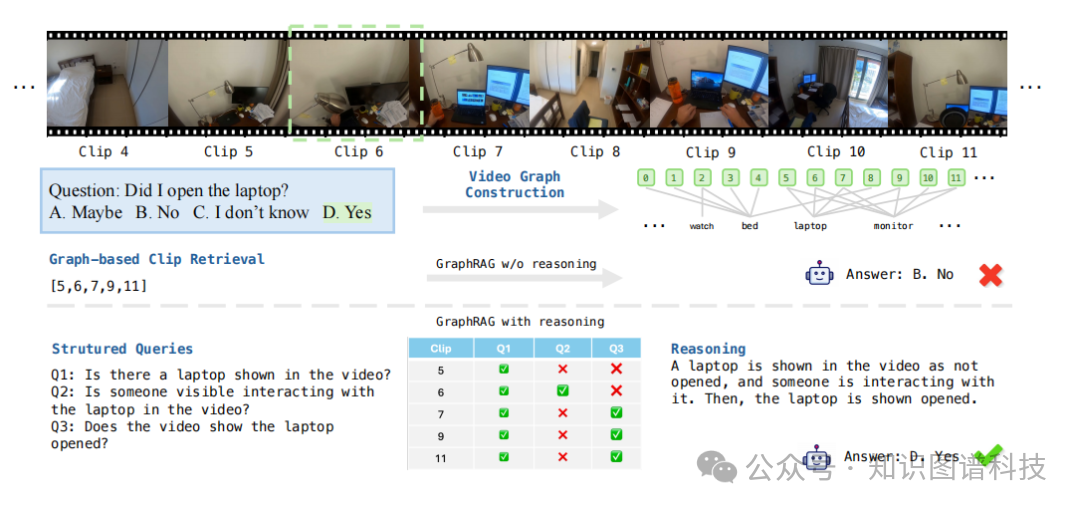Screen dimensions: 1080x510
Task: Click the robot icon beside Answer: D. Yes
Action: coord(816,458)
